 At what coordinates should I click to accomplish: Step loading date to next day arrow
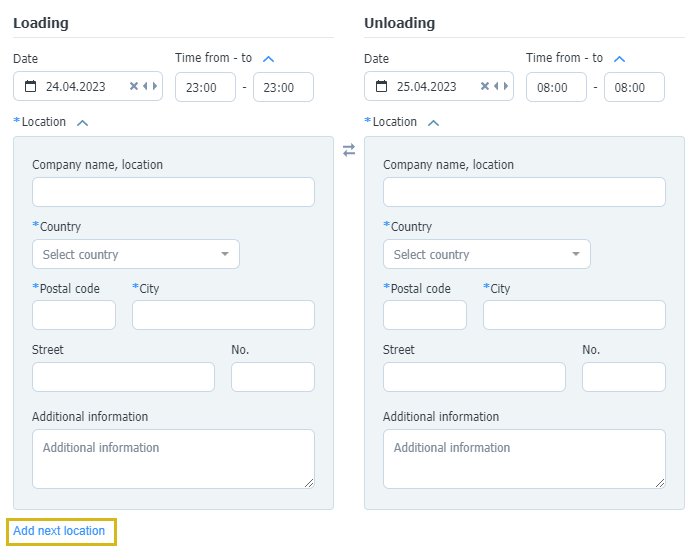tap(154, 86)
